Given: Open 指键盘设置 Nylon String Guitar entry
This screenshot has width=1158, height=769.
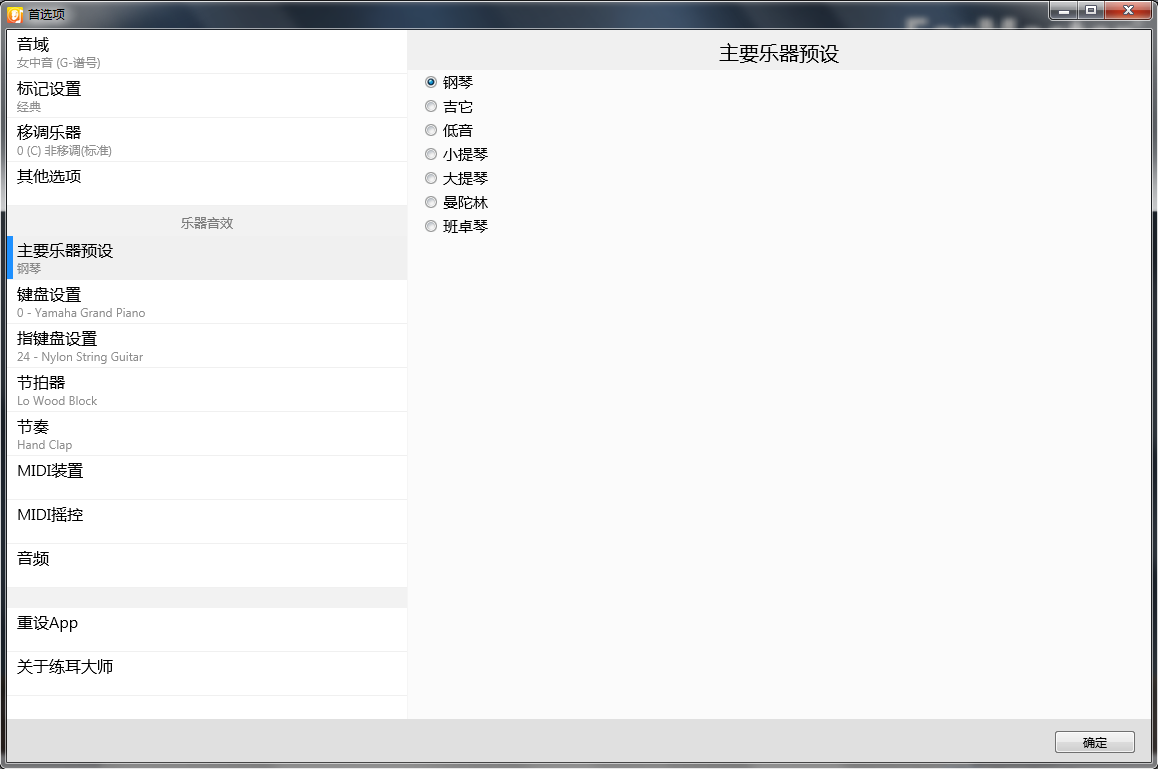Looking at the screenshot, I should (207, 346).
